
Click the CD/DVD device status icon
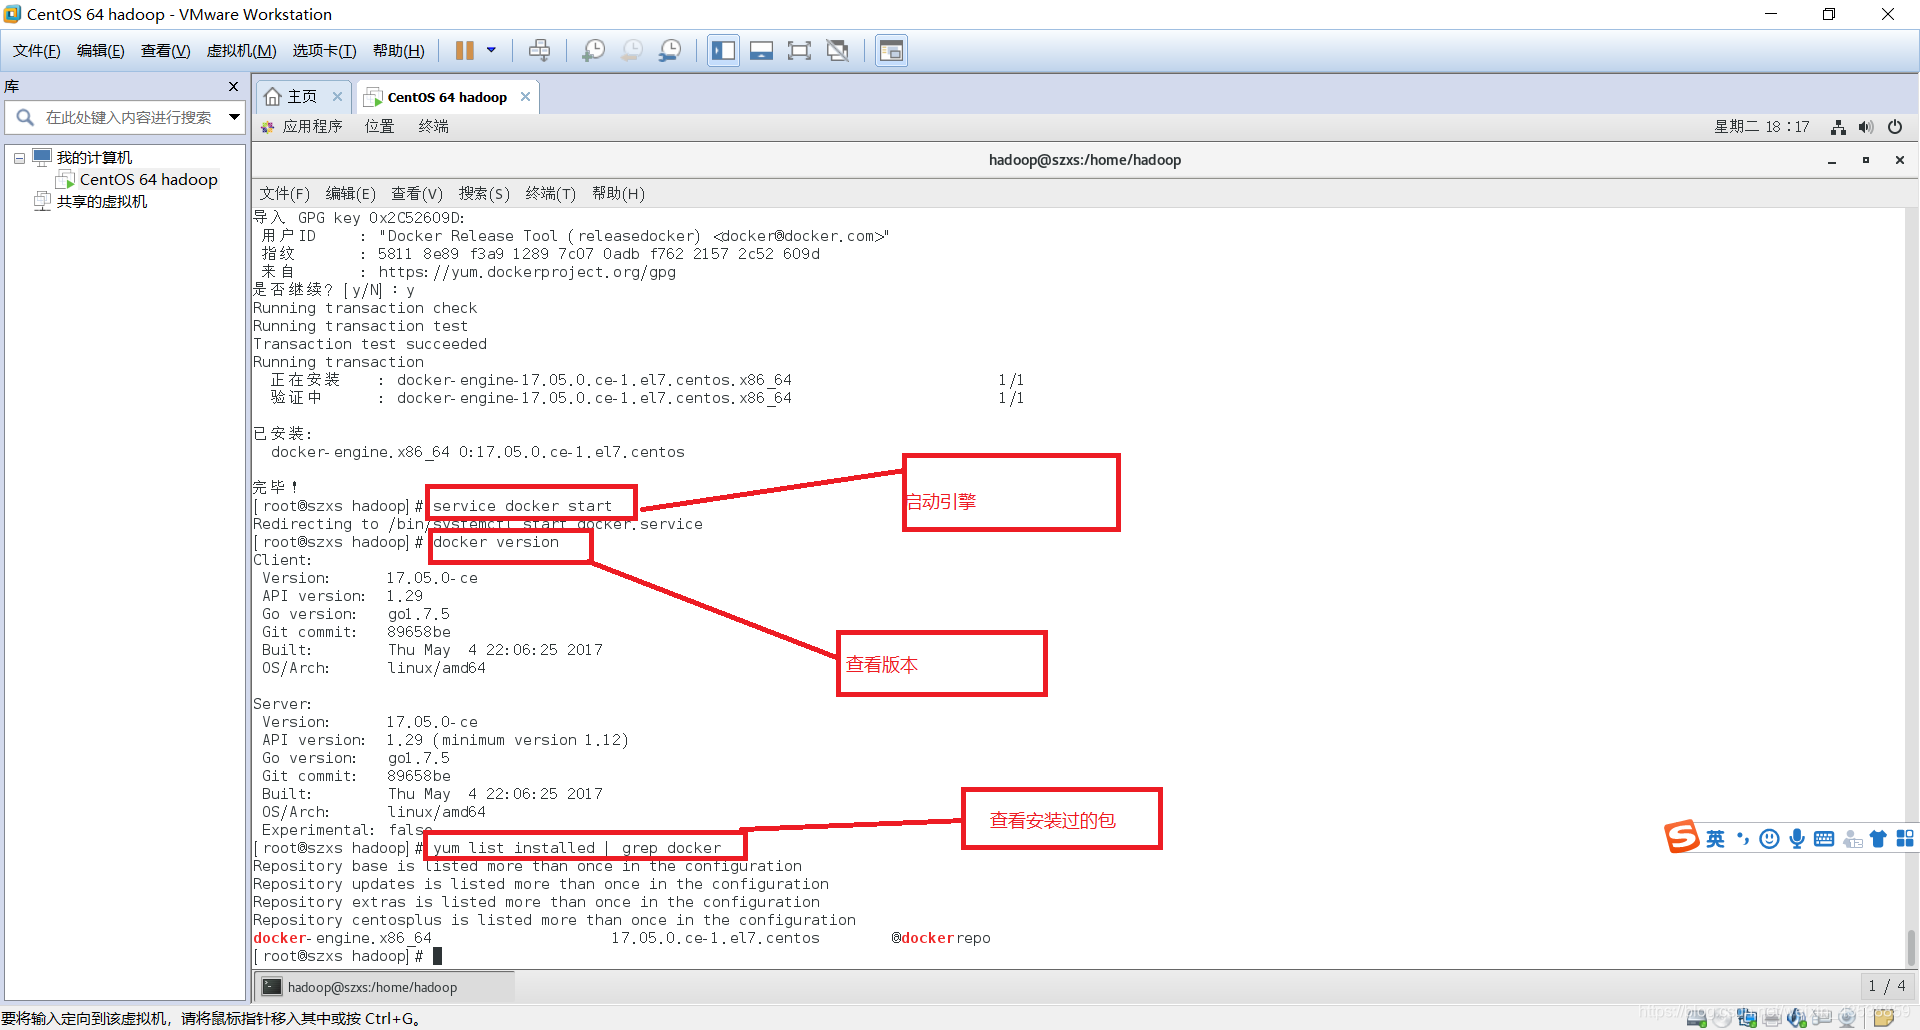1722,1018
